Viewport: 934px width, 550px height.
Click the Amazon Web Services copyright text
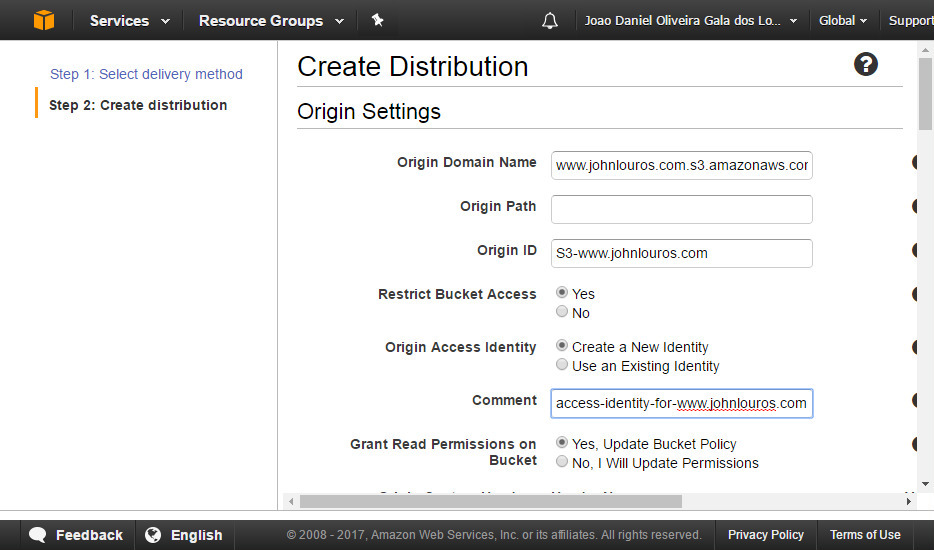(x=494, y=535)
